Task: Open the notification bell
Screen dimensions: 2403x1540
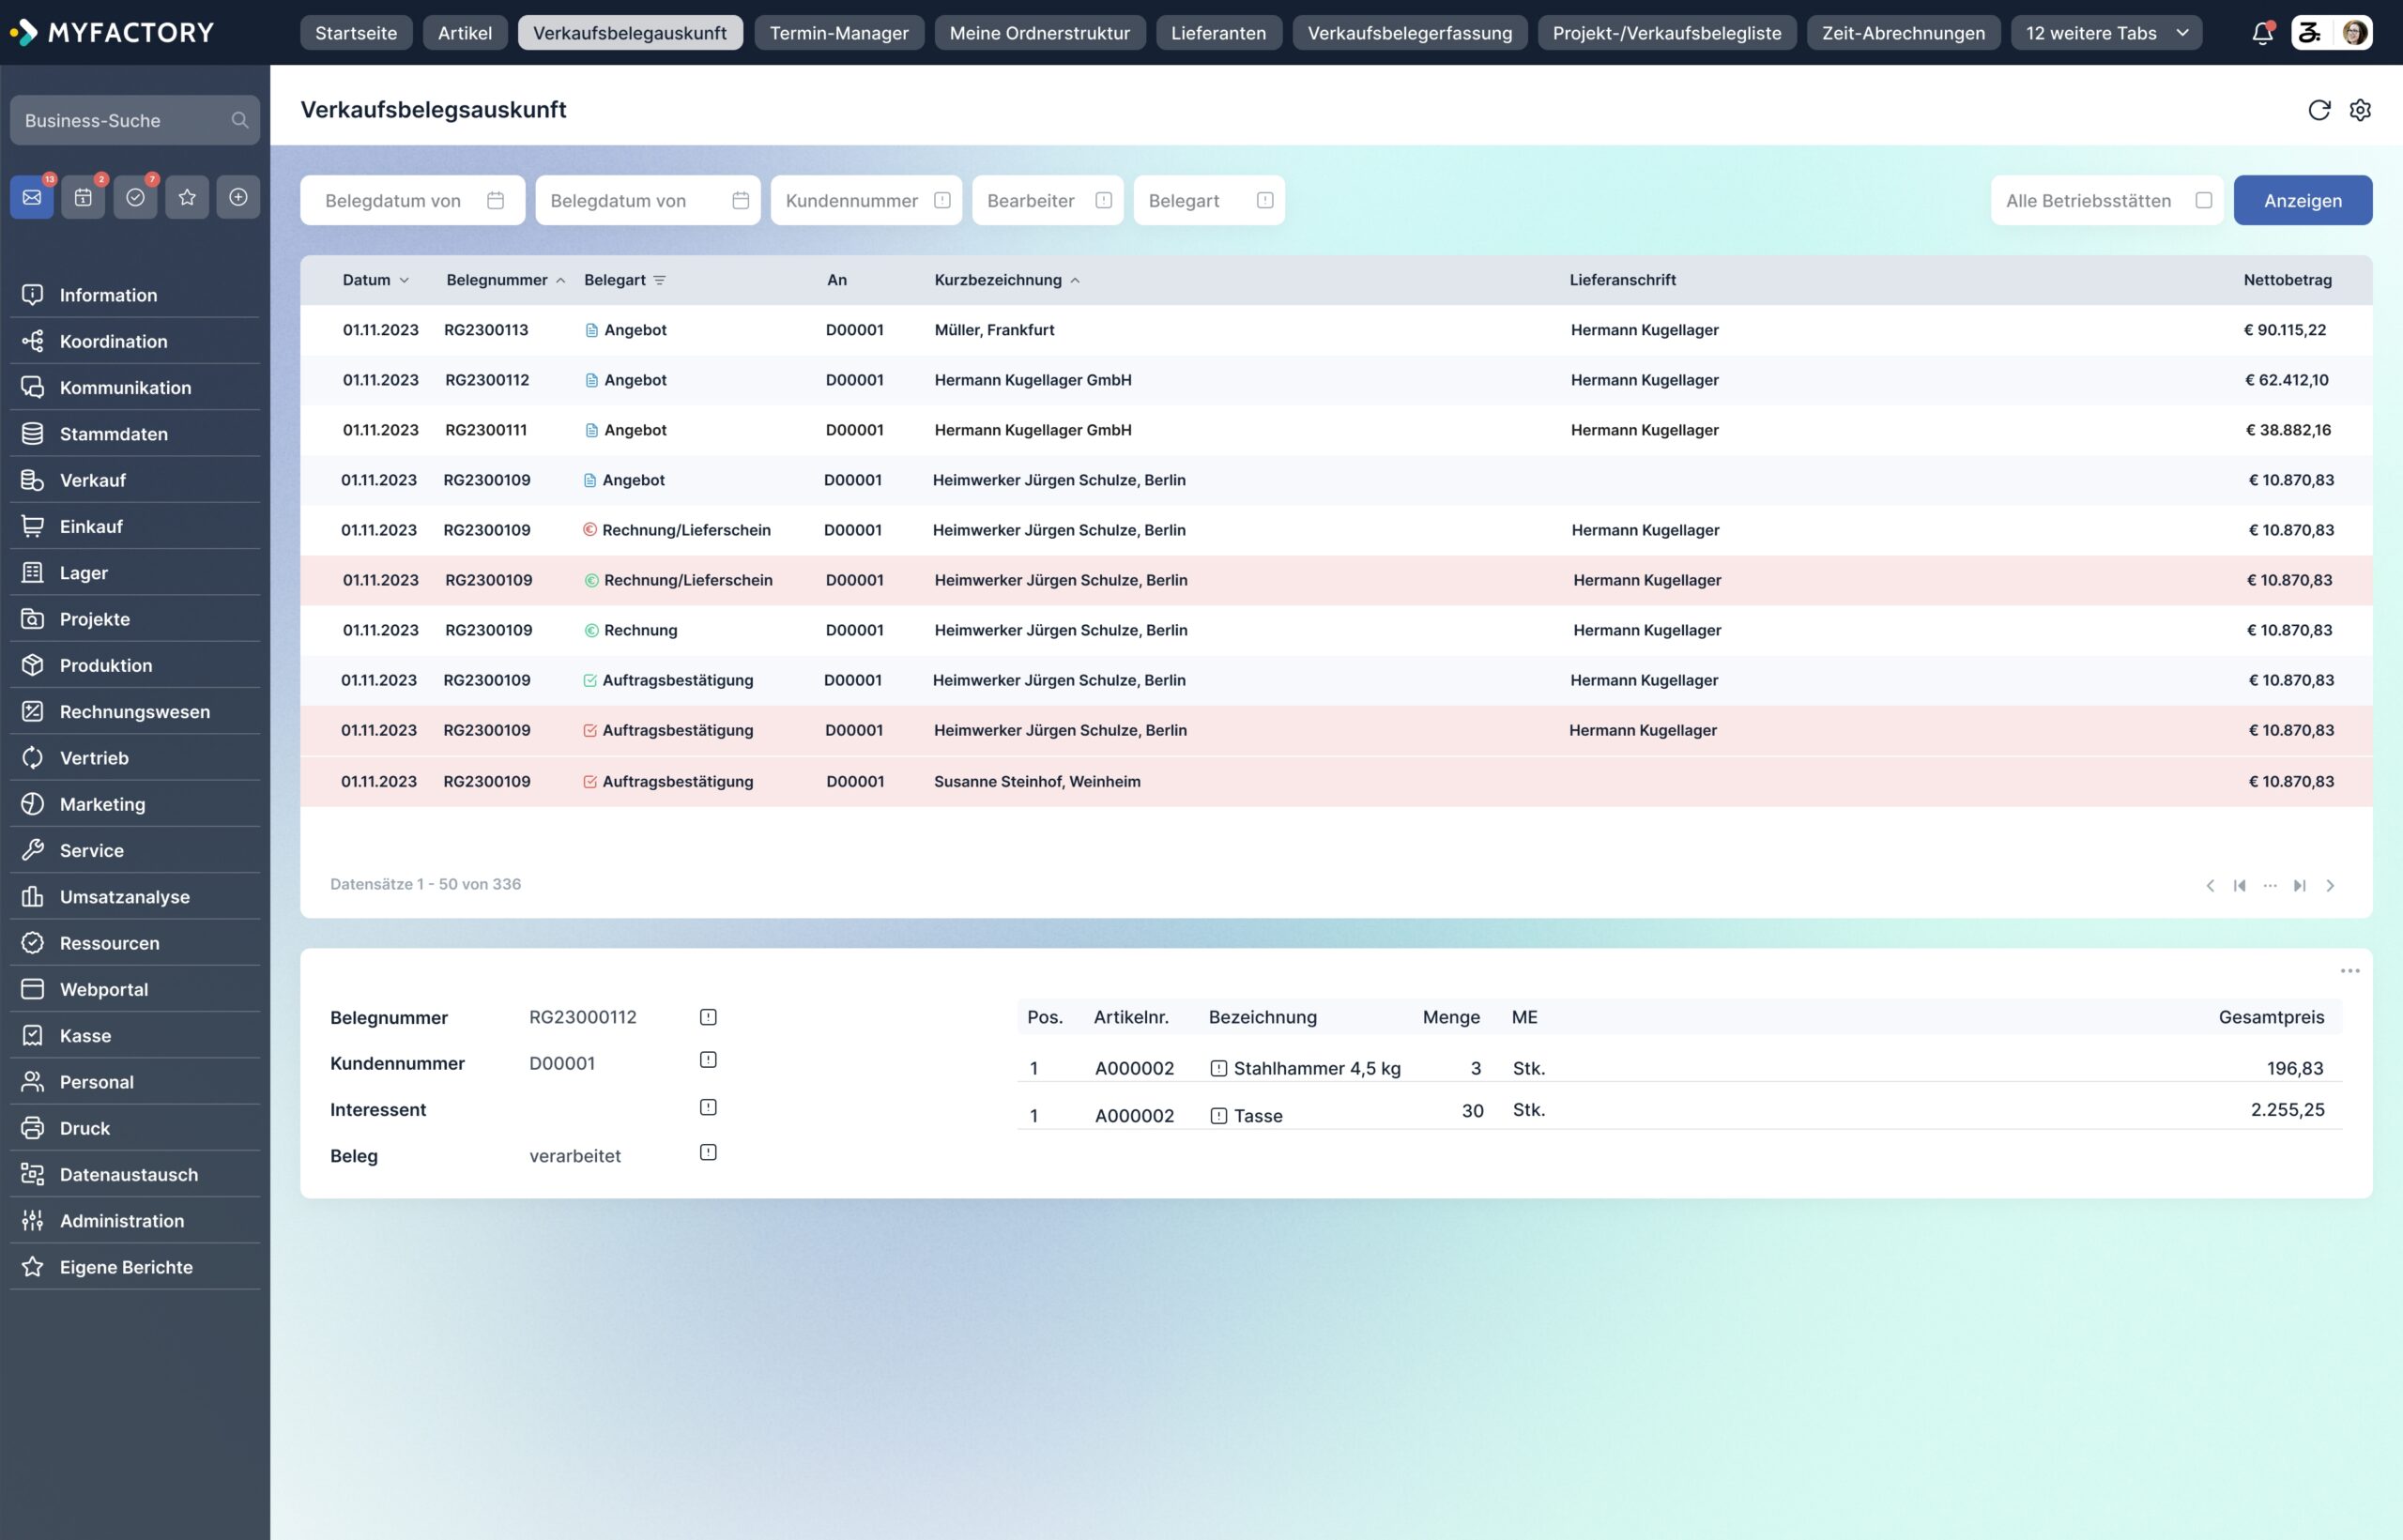Action: pos(2262,33)
